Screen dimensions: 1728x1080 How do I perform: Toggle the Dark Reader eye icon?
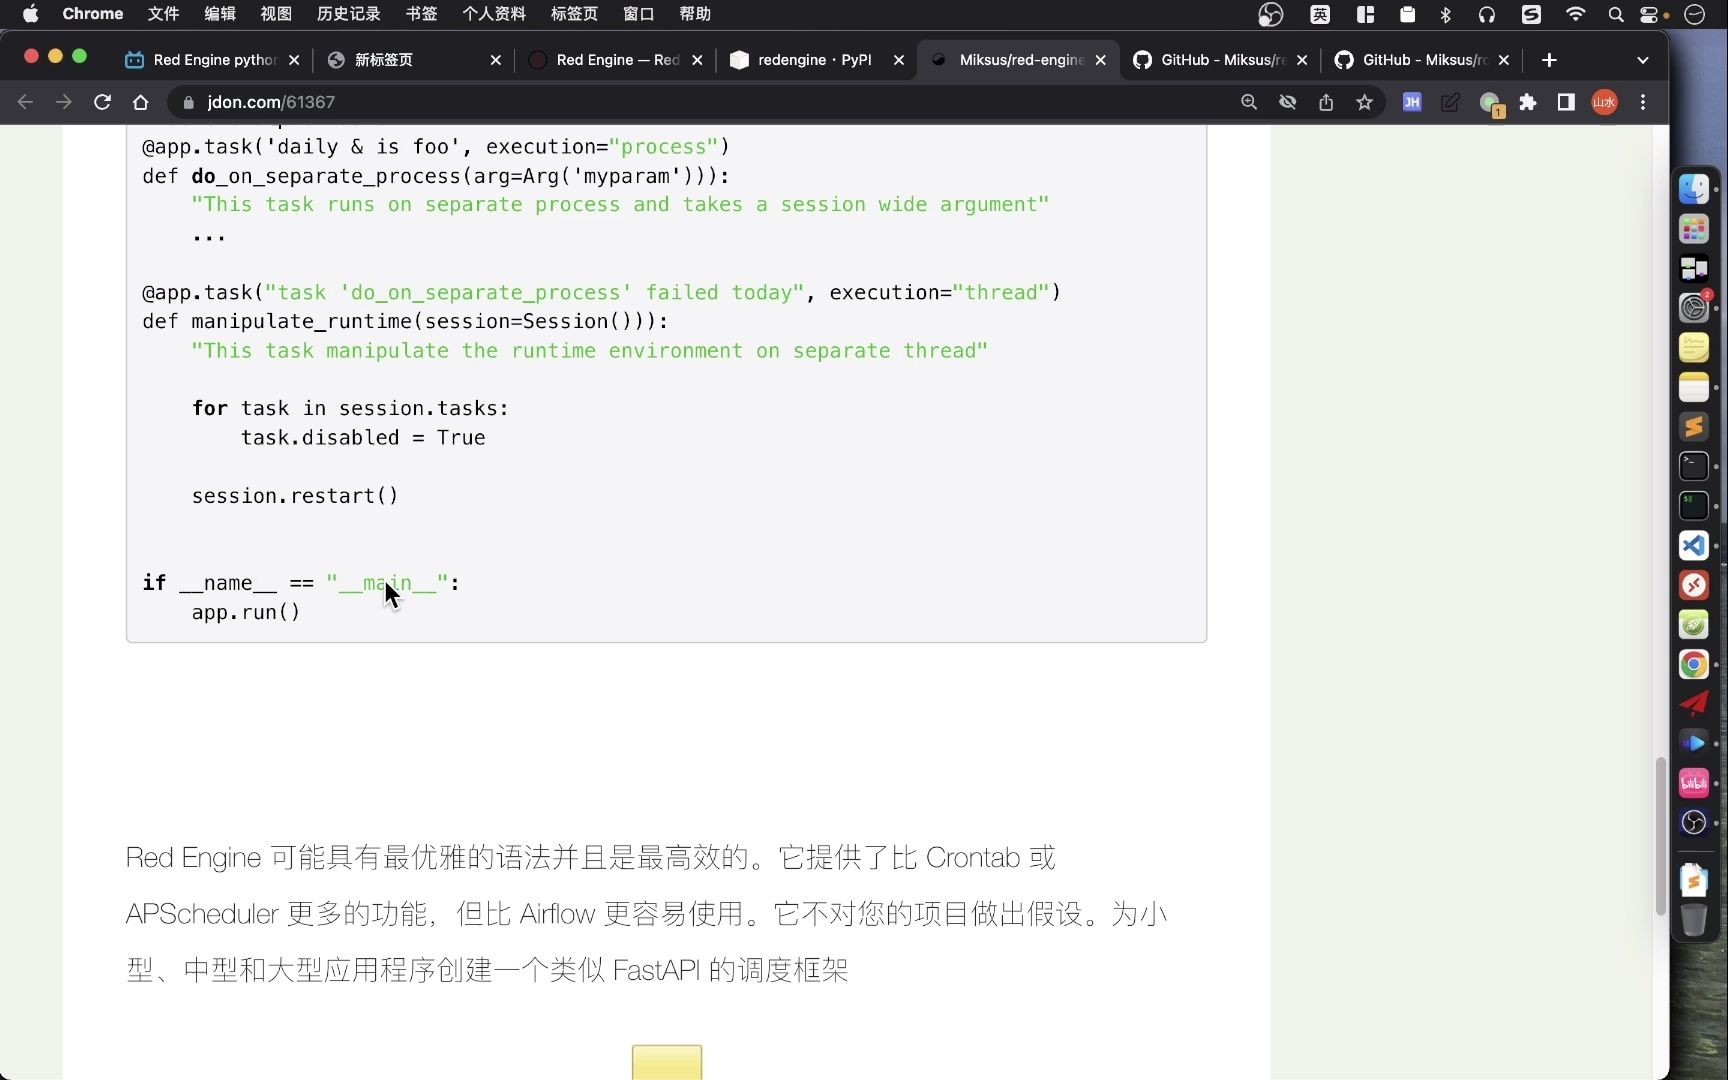(1288, 102)
